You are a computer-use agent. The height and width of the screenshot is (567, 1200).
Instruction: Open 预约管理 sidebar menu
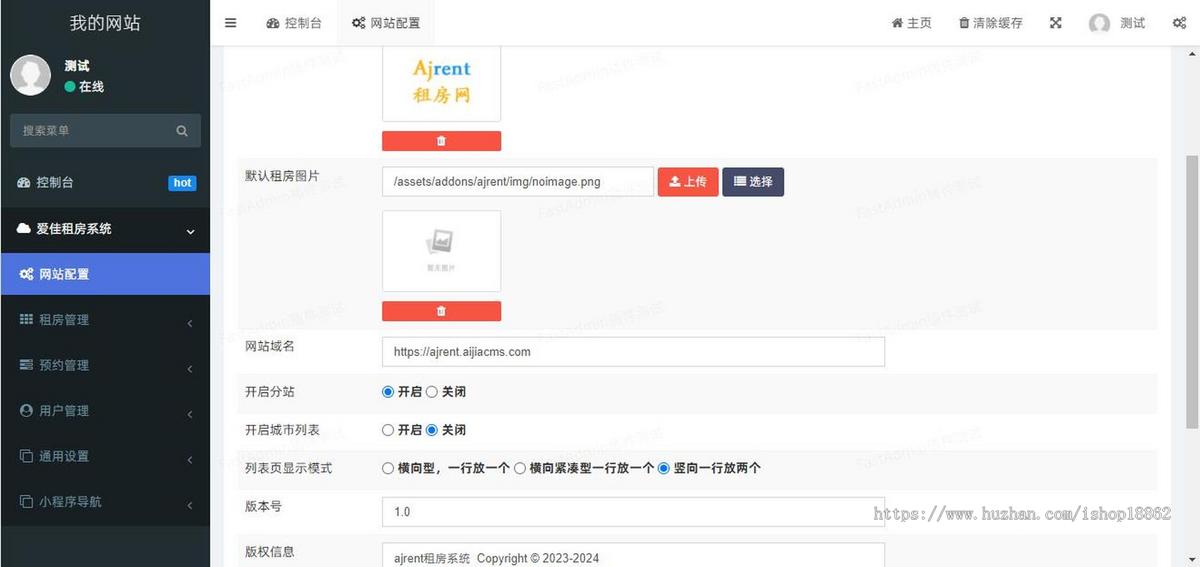[105, 366]
